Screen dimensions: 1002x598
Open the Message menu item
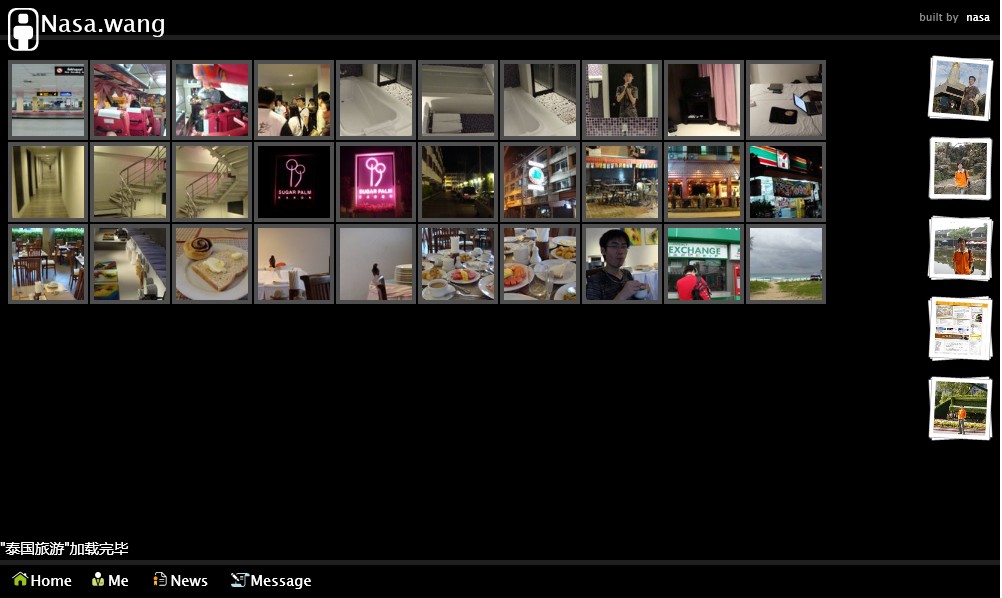point(271,580)
